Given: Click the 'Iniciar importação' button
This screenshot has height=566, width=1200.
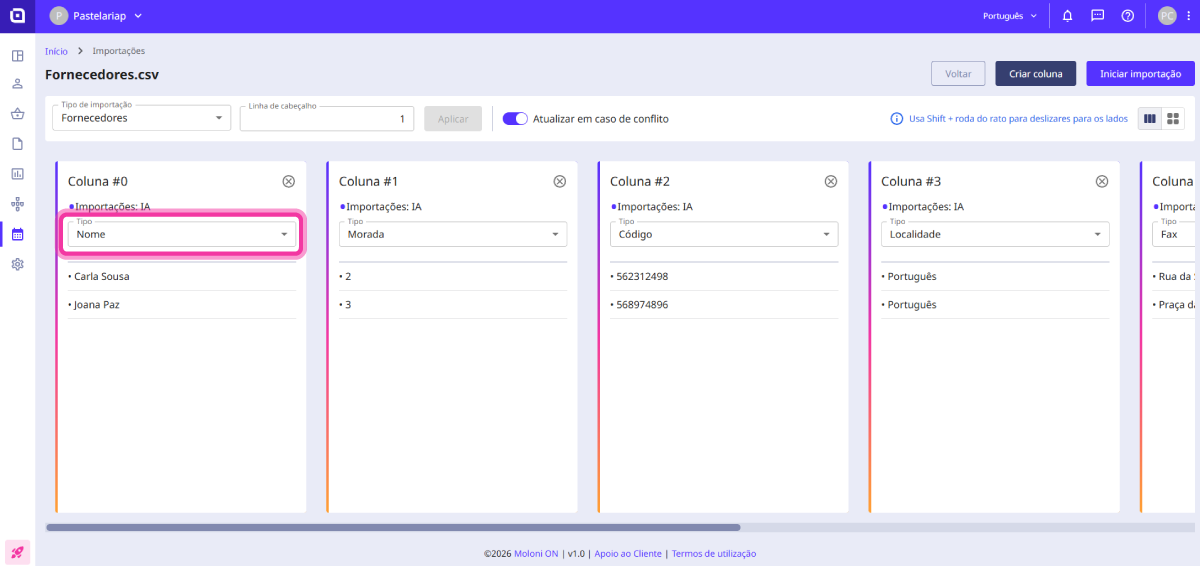Looking at the screenshot, I should pyautogui.click(x=1140, y=74).
